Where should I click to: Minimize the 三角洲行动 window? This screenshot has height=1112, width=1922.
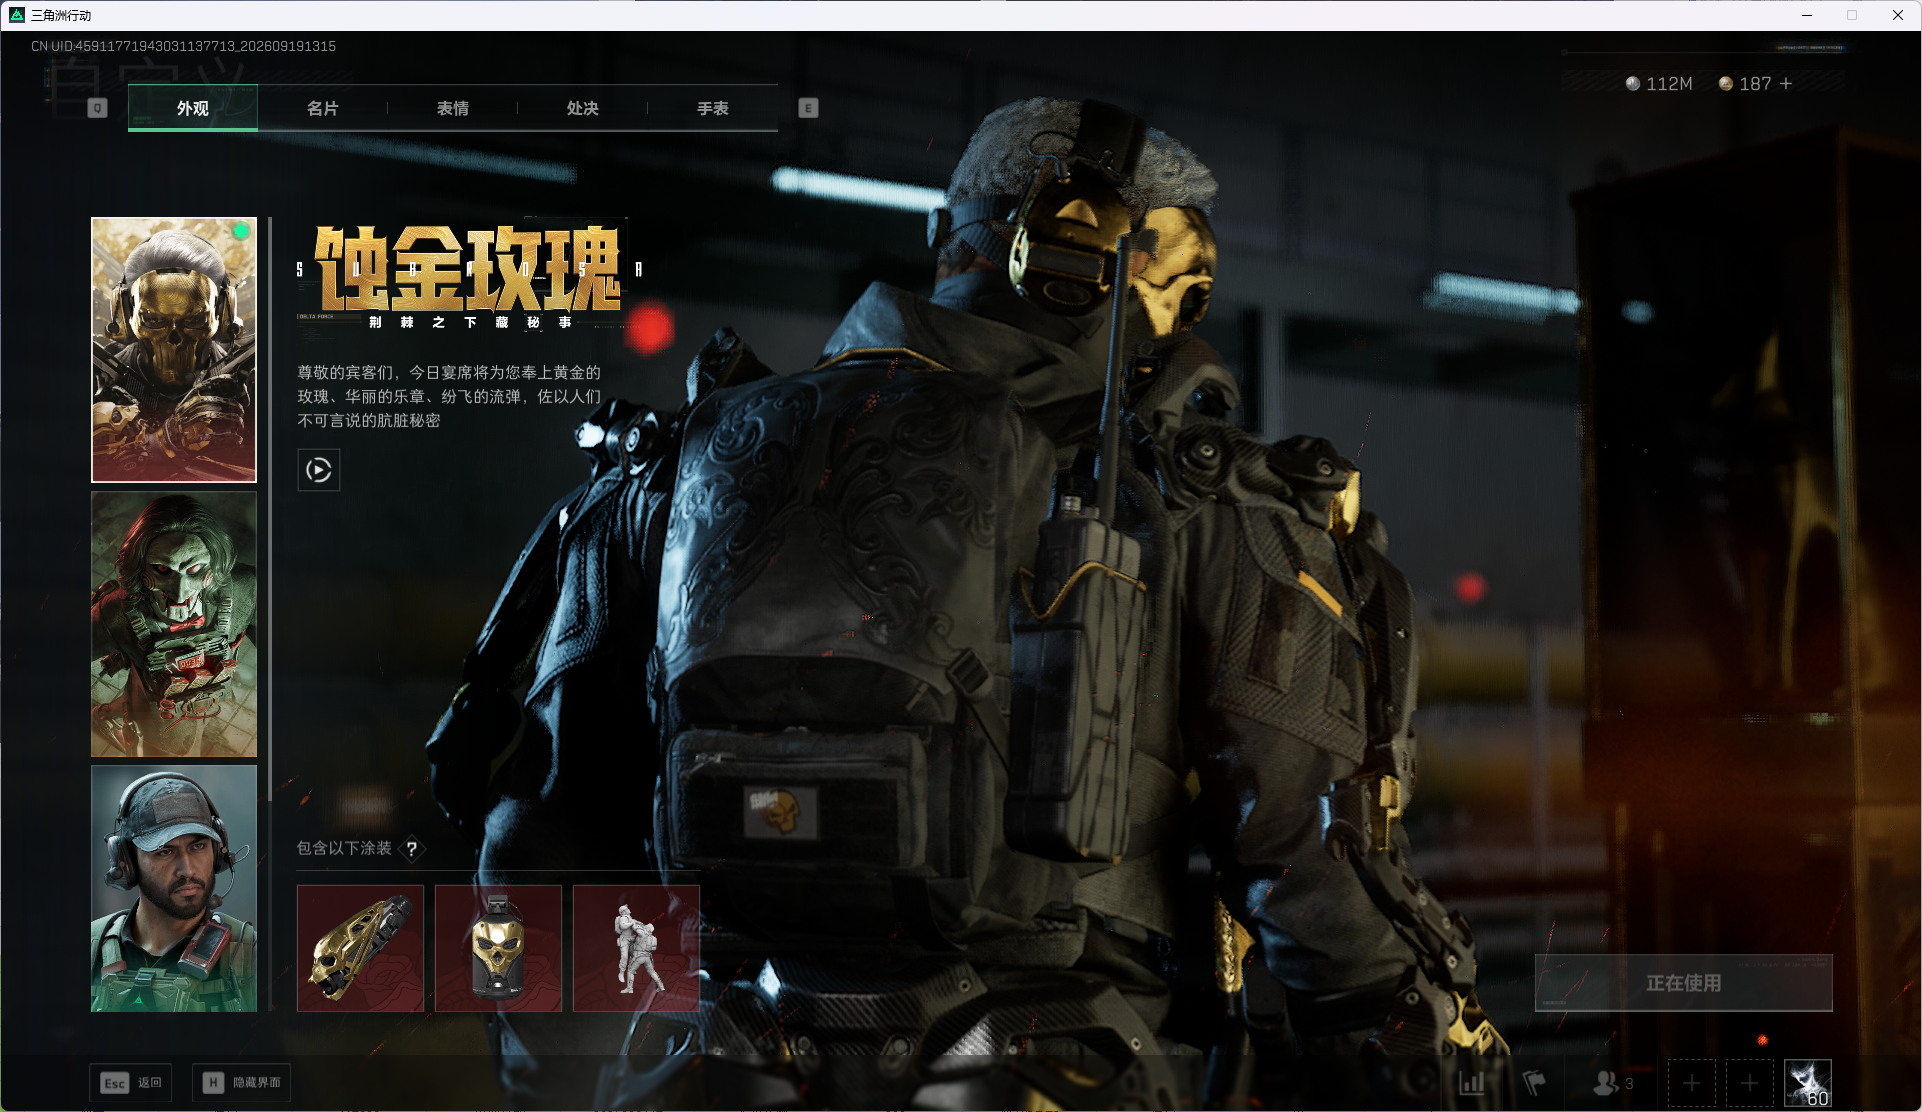tap(1807, 15)
